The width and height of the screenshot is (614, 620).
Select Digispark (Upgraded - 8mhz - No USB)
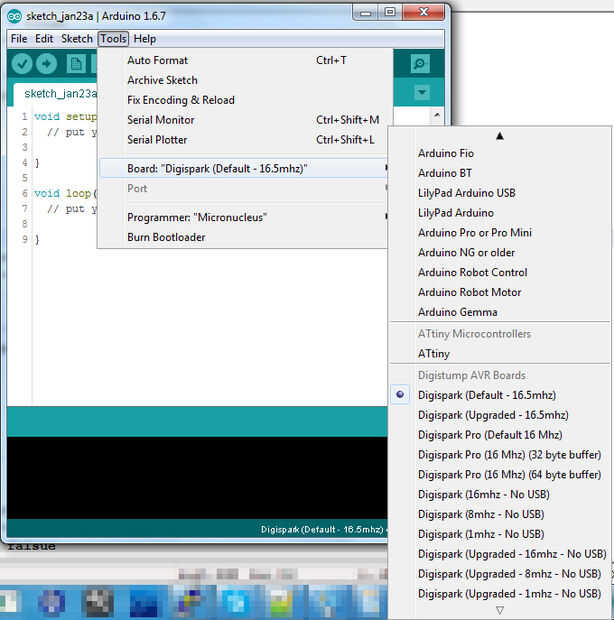pos(500,574)
